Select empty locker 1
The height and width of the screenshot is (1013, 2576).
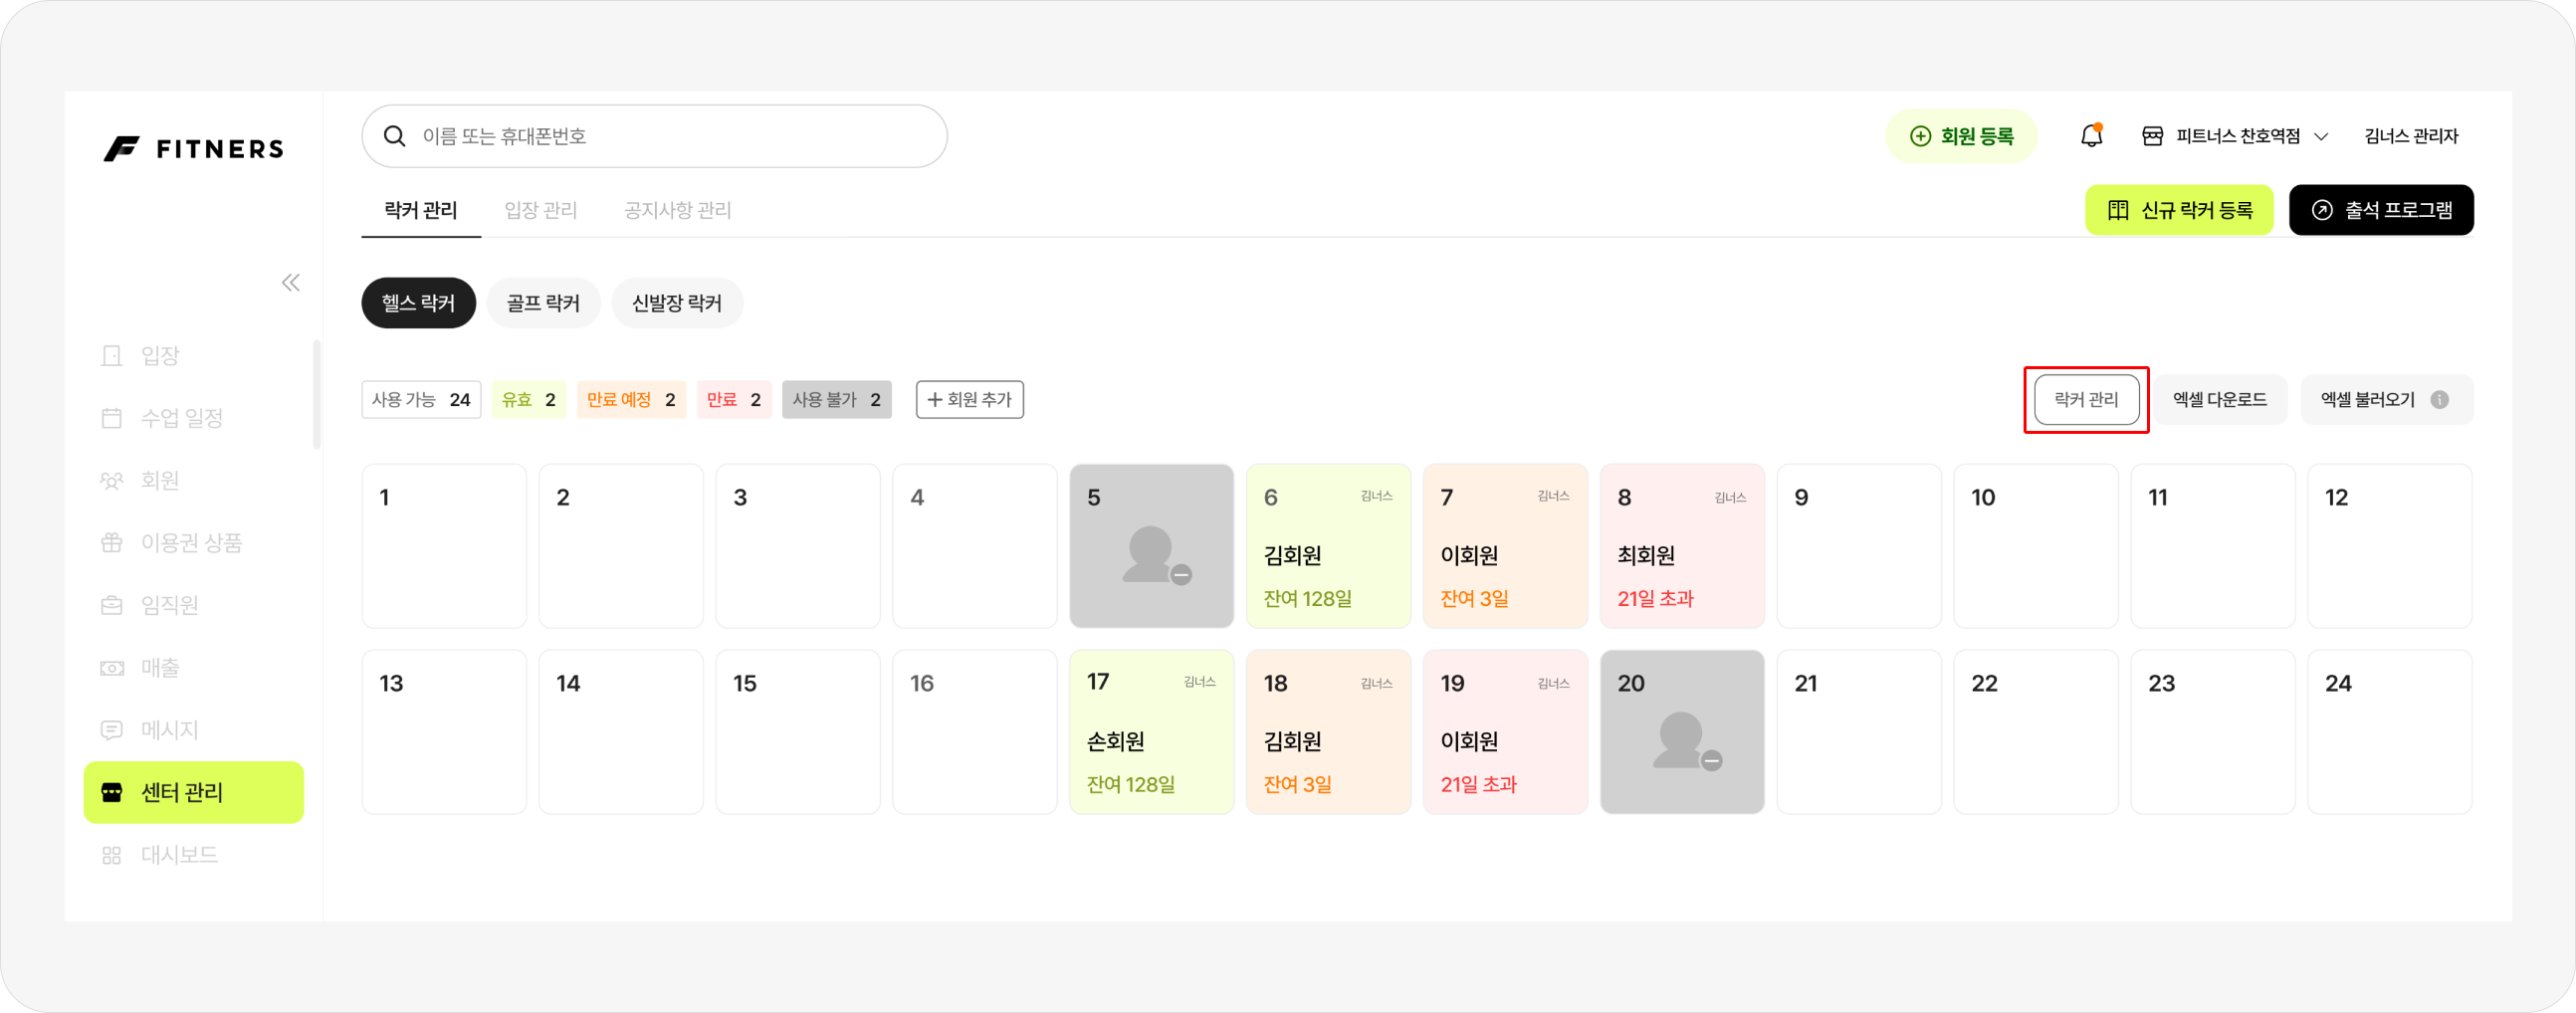click(444, 546)
